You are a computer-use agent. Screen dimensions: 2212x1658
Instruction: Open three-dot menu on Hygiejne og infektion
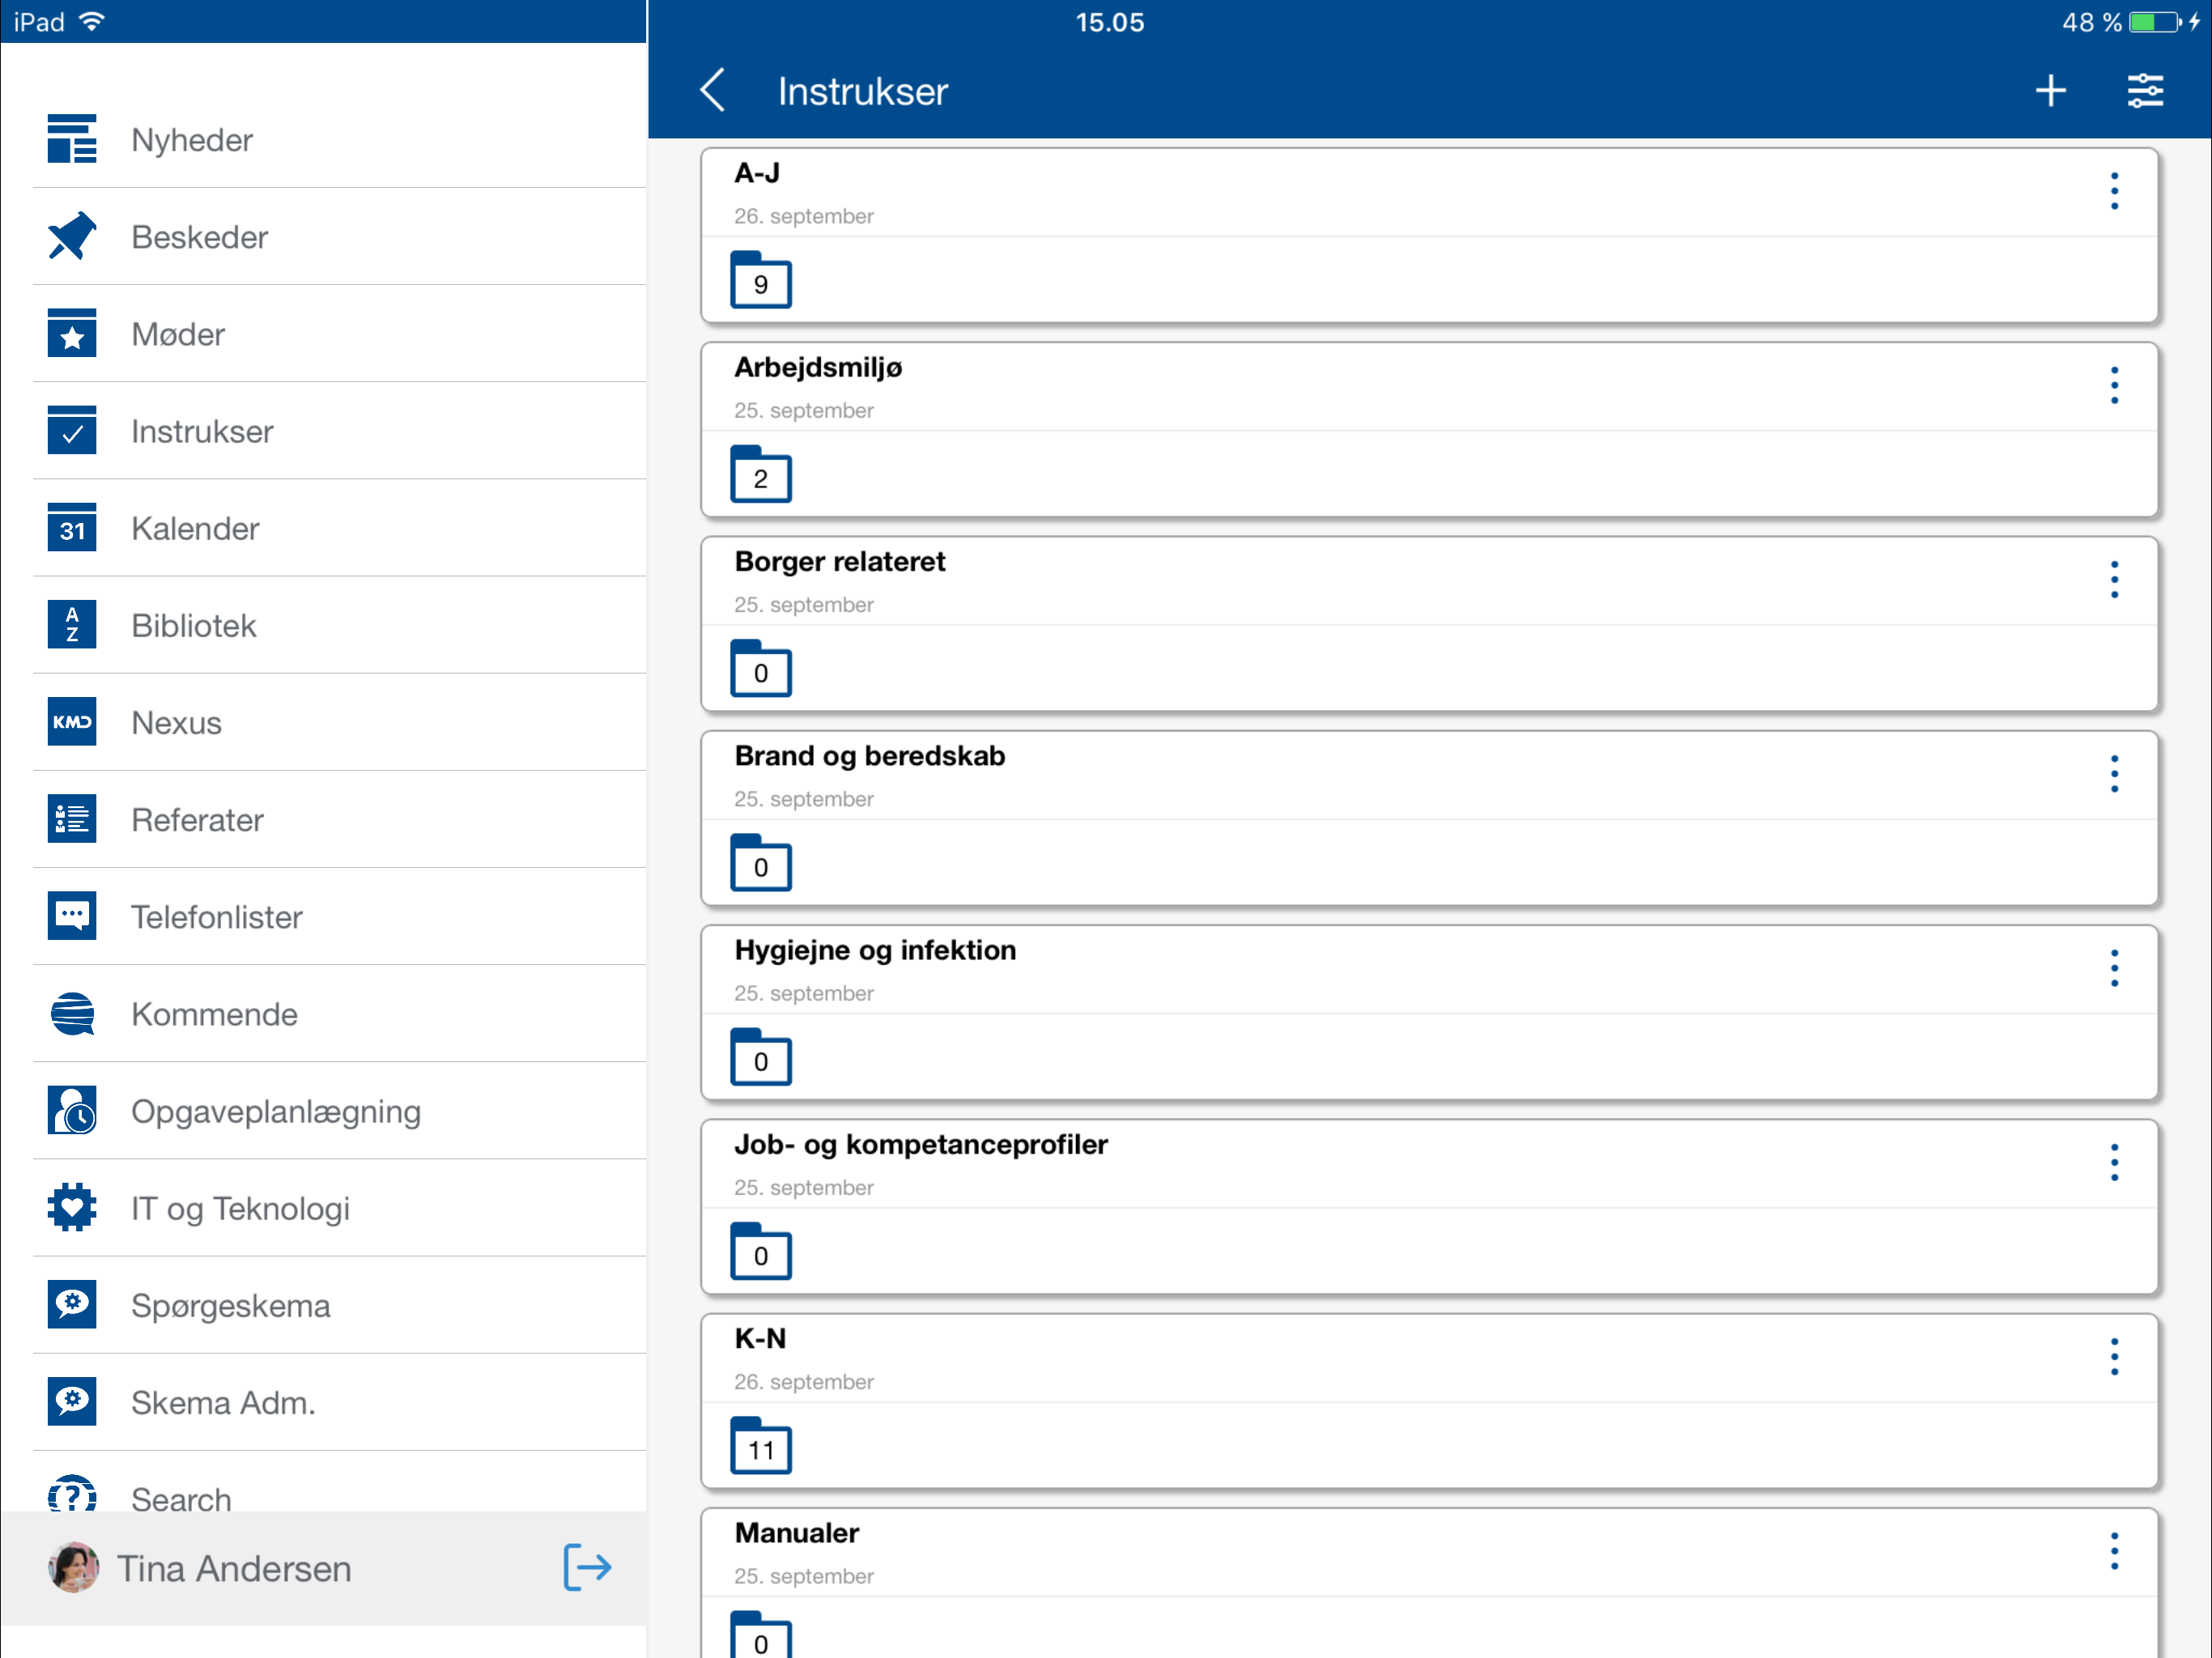tap(2113, 967)
